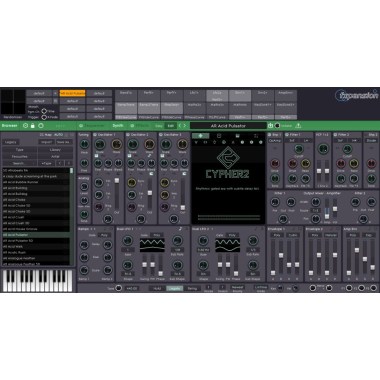Click second display tab icon above Cypher2 logo
The height and width of the screenshot is (380, 380).
pyautogui.click(x=219, y=136)
